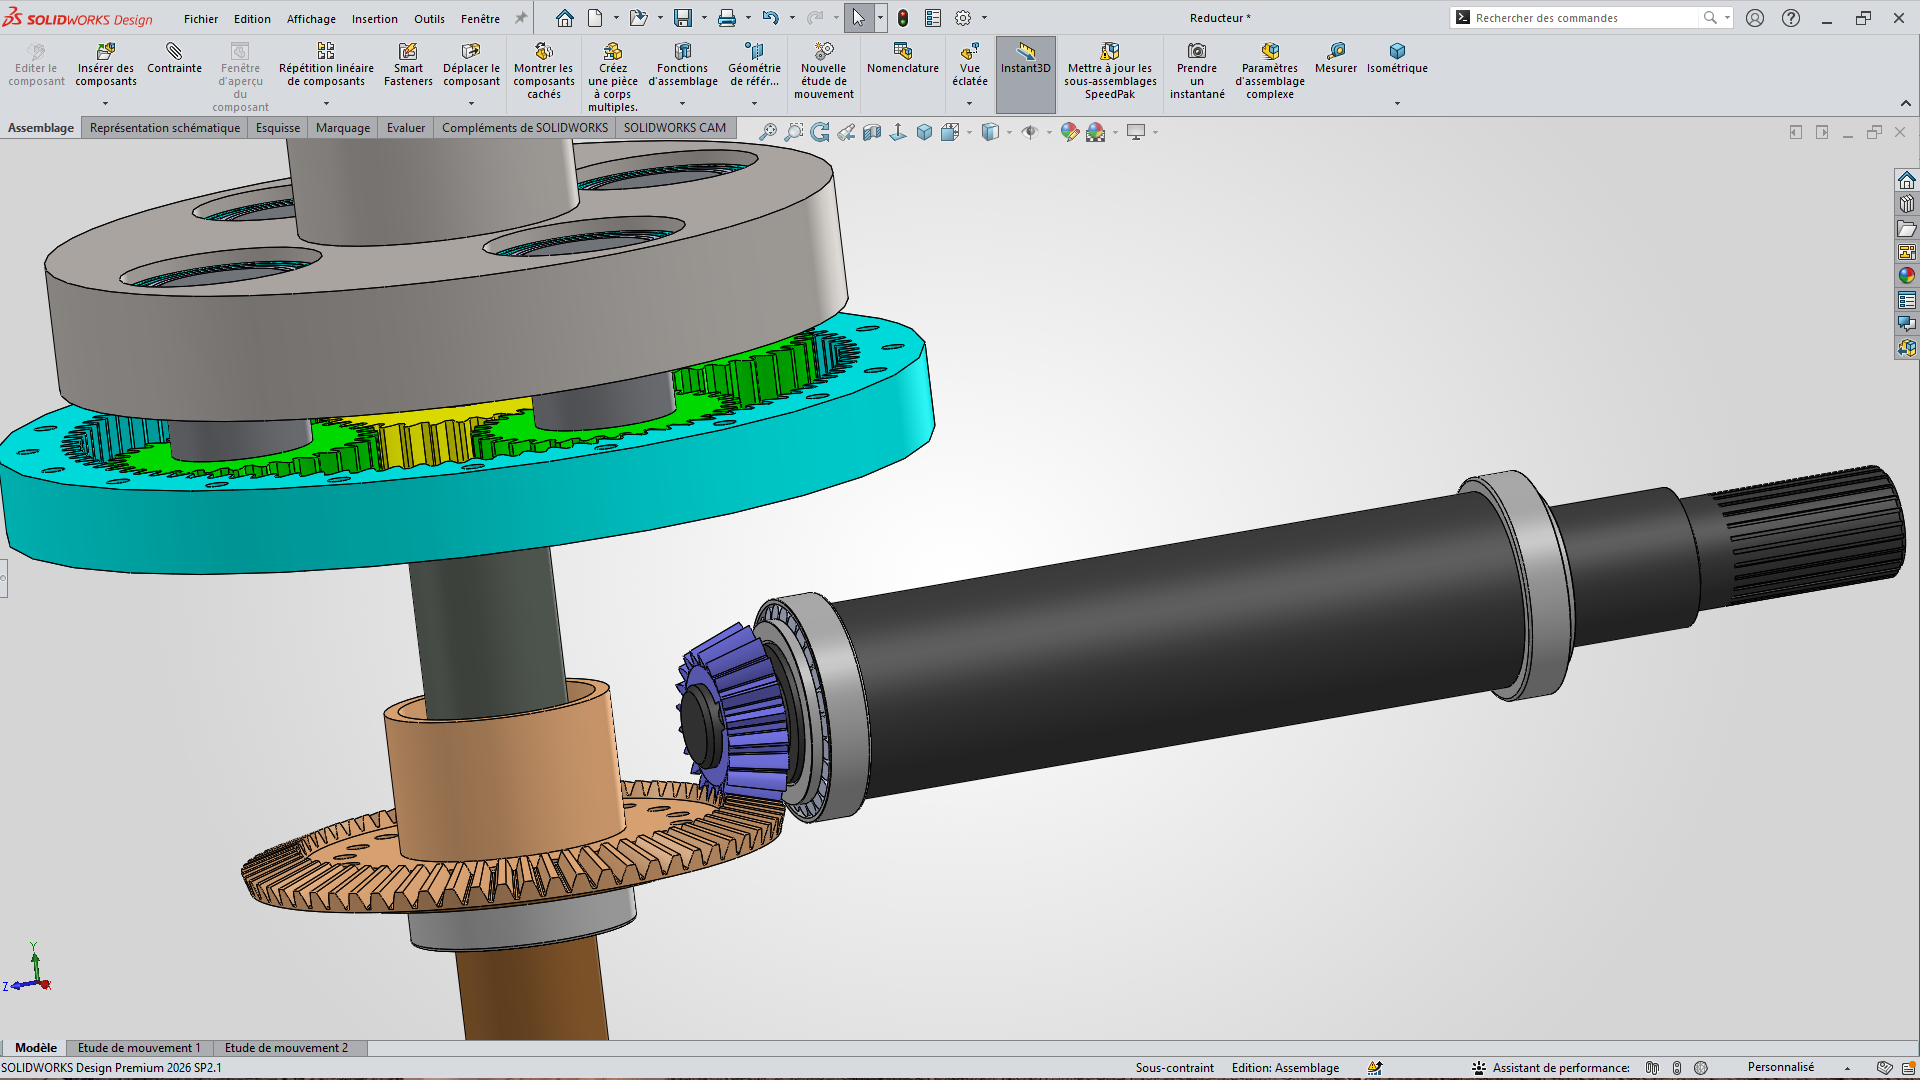Click Mettre à jour sous-assemblages SpeedPak
This screenshot has height=1080, width=1920.
click(x=1110, y=70)
